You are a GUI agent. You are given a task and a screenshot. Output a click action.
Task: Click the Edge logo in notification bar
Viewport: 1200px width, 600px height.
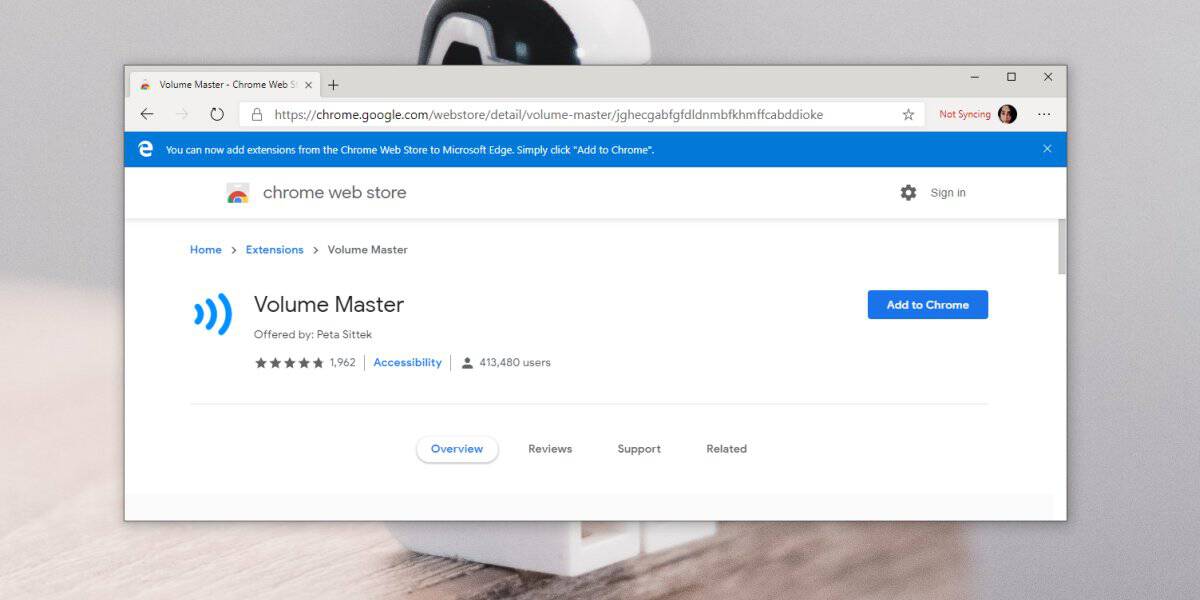[x=146, y=149]
